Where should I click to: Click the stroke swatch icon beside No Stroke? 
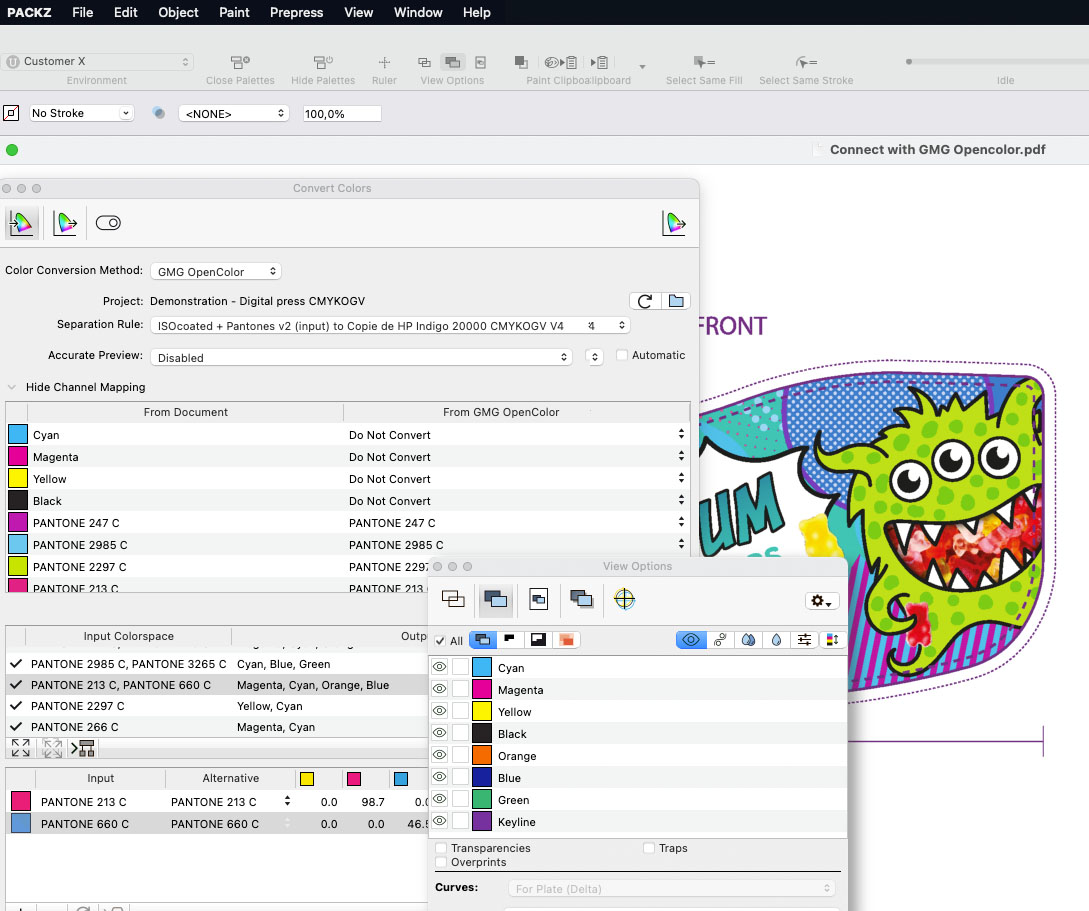[11, 112]
